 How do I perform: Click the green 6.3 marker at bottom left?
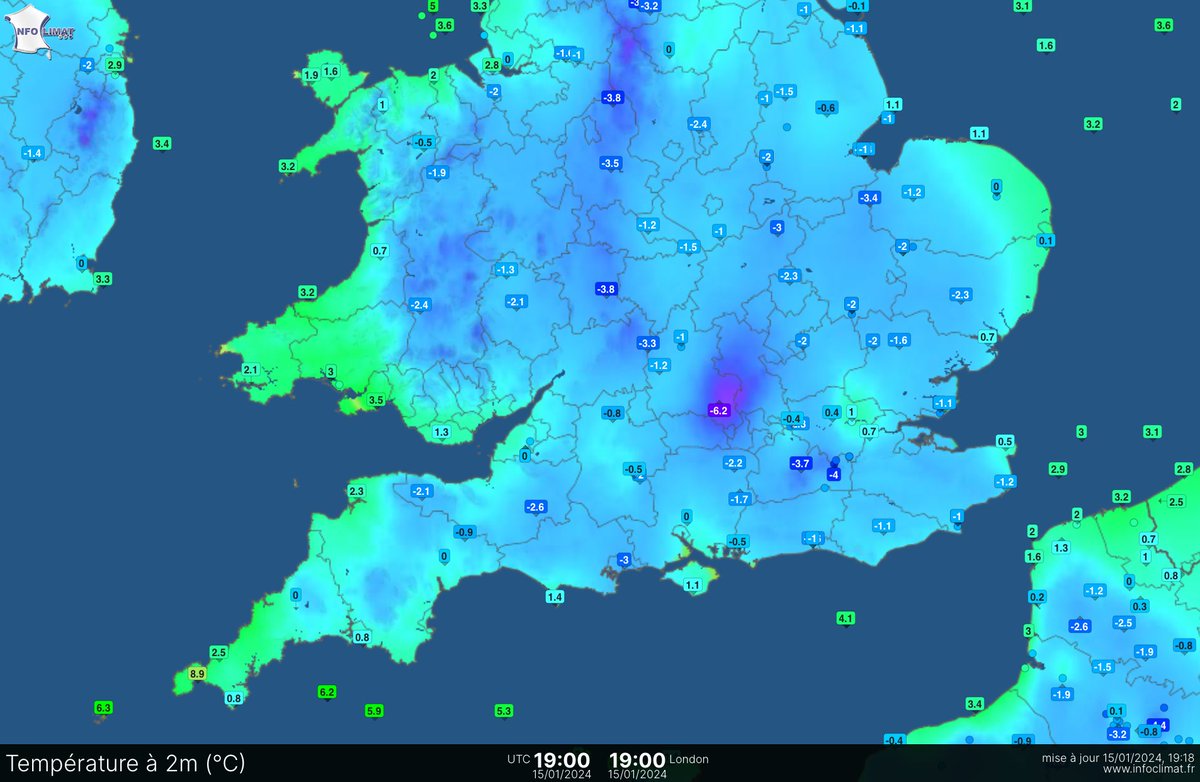(101, 707)
